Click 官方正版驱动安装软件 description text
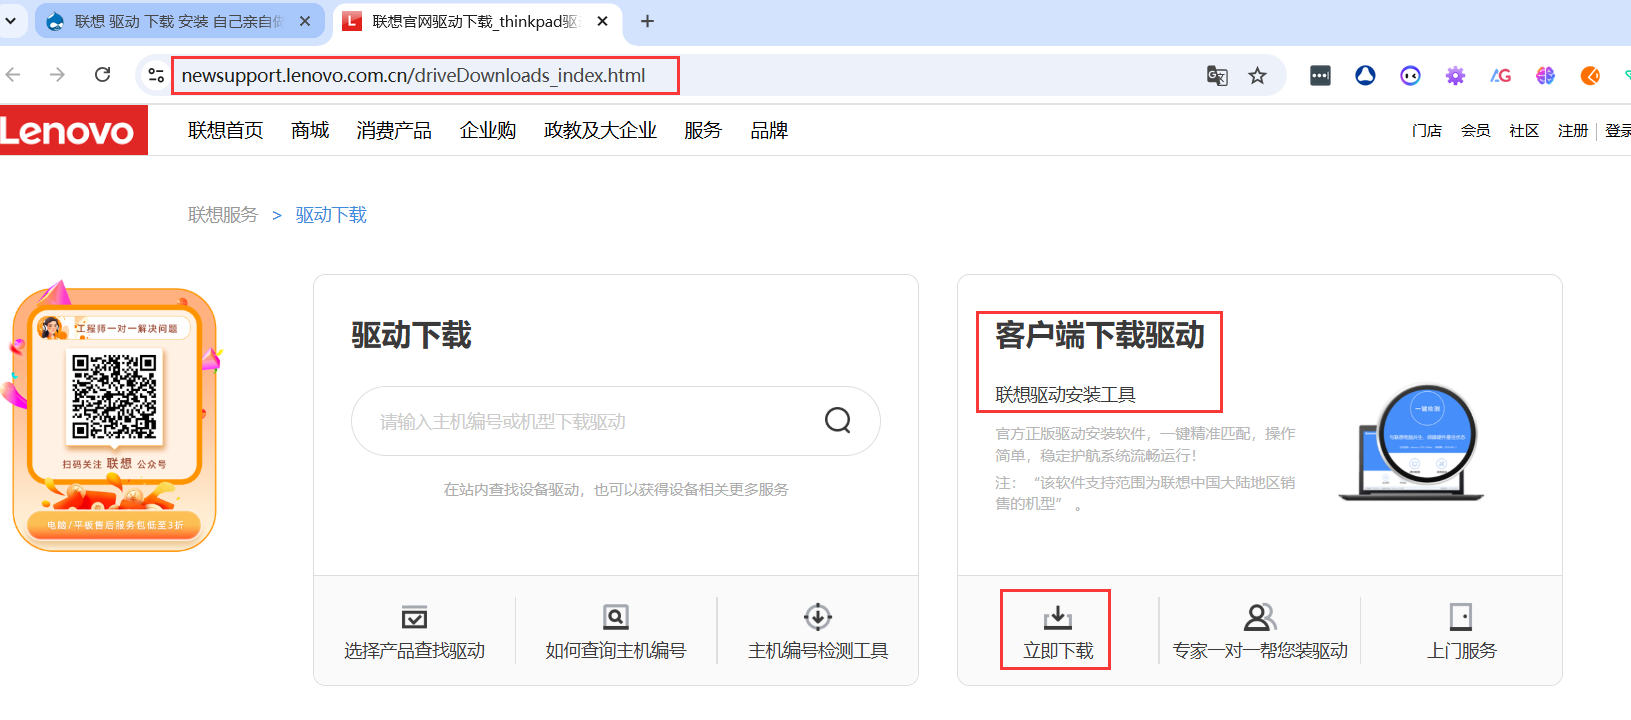The height and width of the screenshot is (720, 1631). coord(1145,444)
